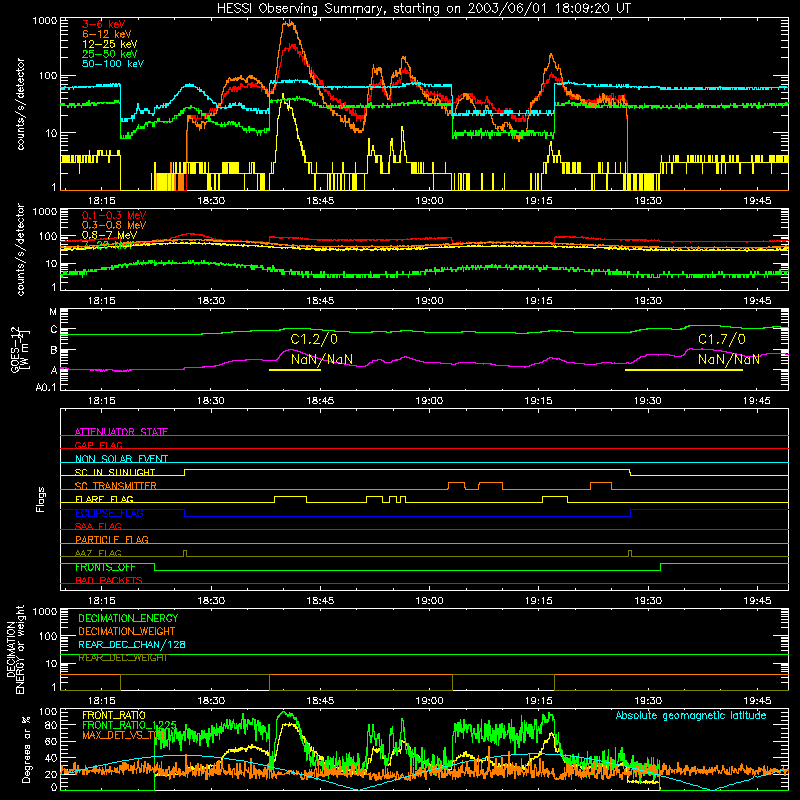The width and height of the screenshot is (800, 800).
Task: Select the '6-12 keV' legend label
Action: [x=107, y=34]
